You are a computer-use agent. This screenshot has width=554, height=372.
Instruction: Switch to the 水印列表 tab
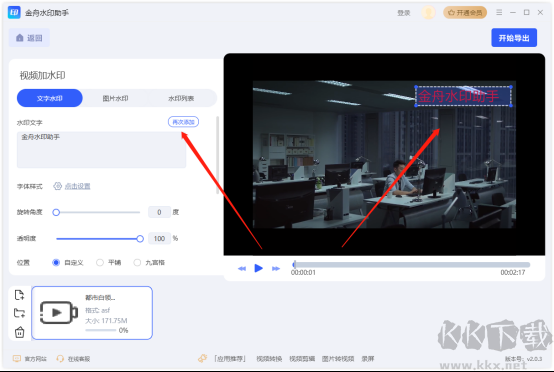click(x=181, y=98)
